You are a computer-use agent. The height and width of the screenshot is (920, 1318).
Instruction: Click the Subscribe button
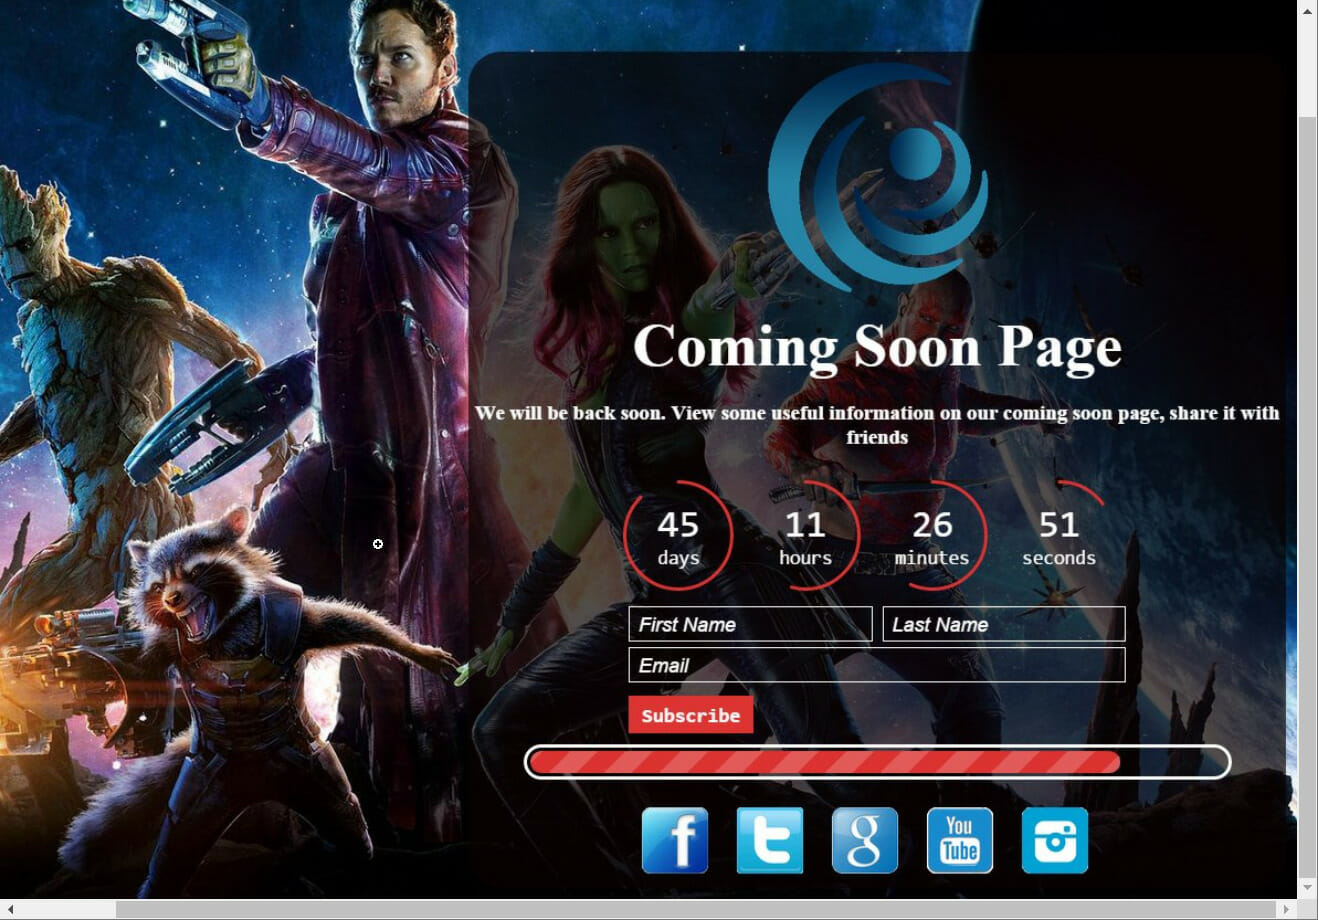691,715
